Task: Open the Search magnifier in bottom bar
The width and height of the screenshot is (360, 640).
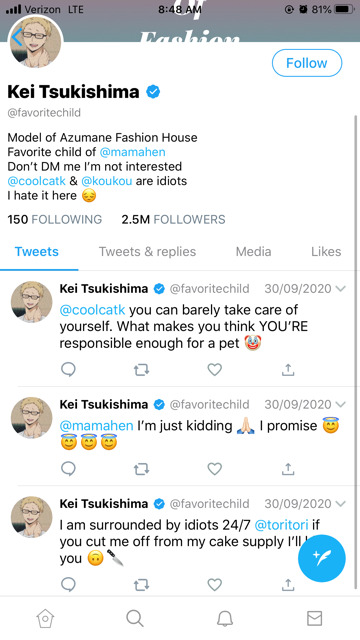Action: [x=135, y=618]
